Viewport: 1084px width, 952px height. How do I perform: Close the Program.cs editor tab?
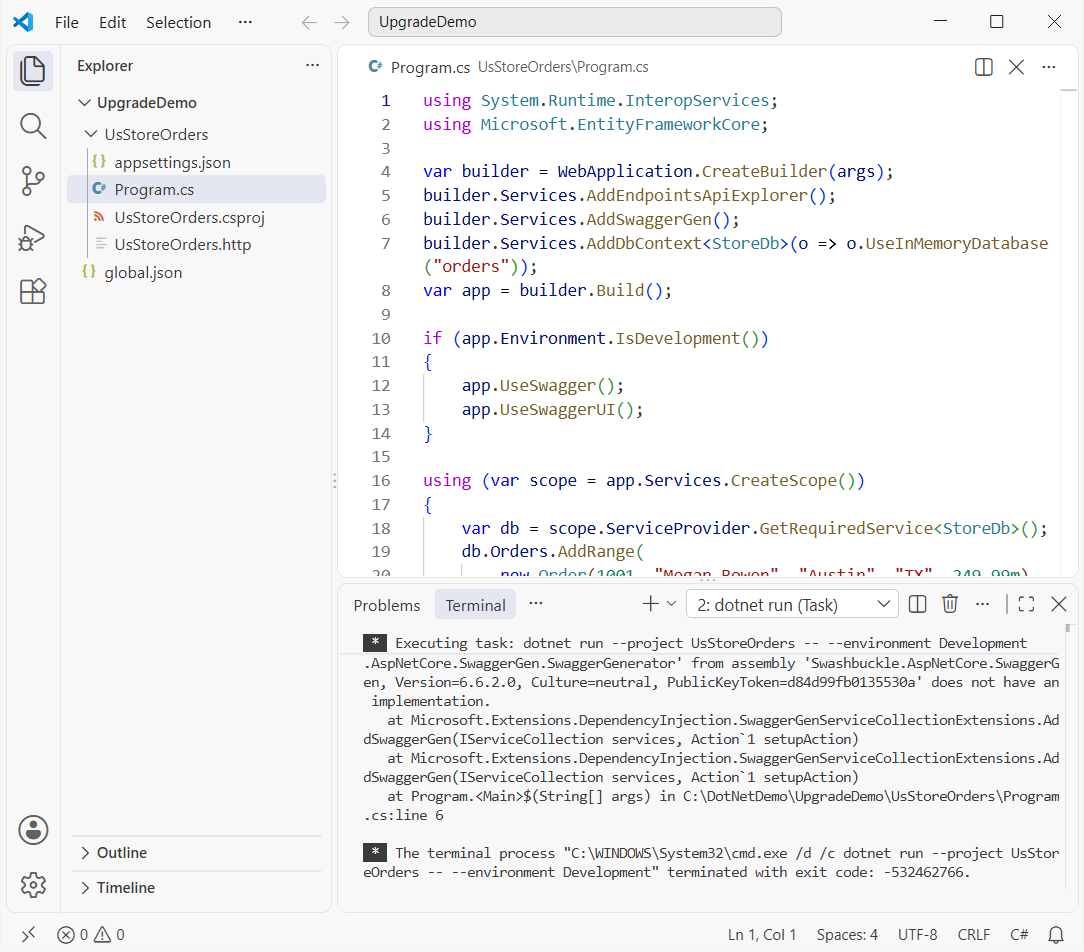1016,67
